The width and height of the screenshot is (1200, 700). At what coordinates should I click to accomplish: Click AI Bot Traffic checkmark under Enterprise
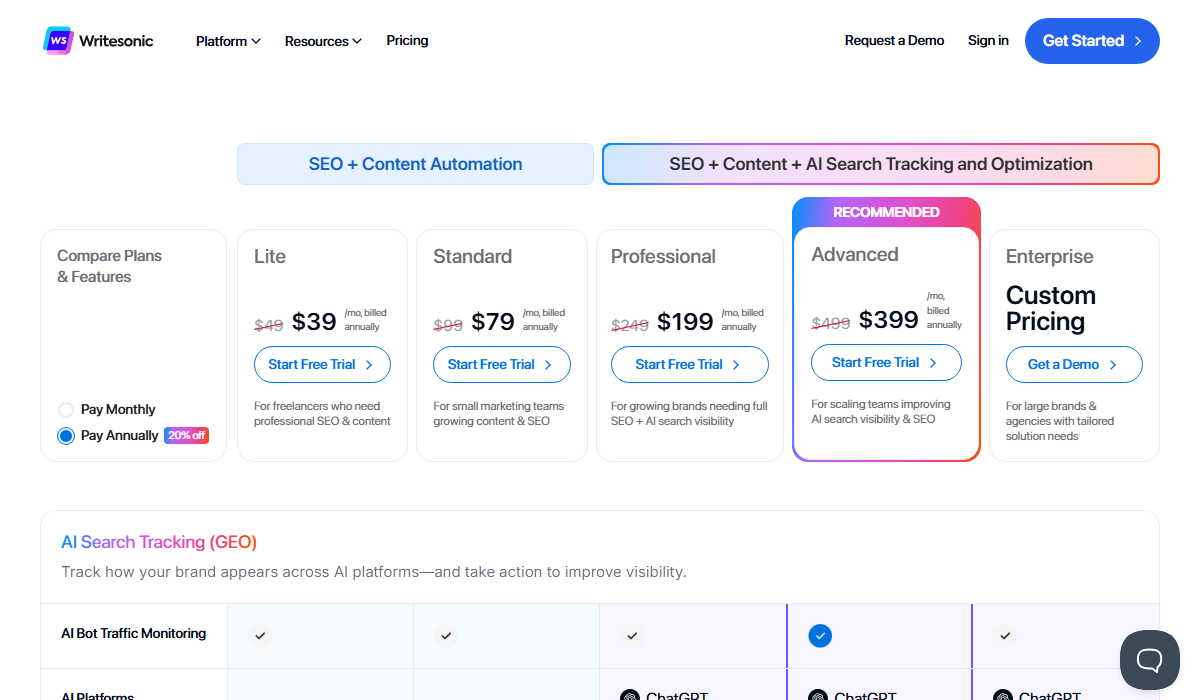pyautogui.click(x=1005, y=635)
